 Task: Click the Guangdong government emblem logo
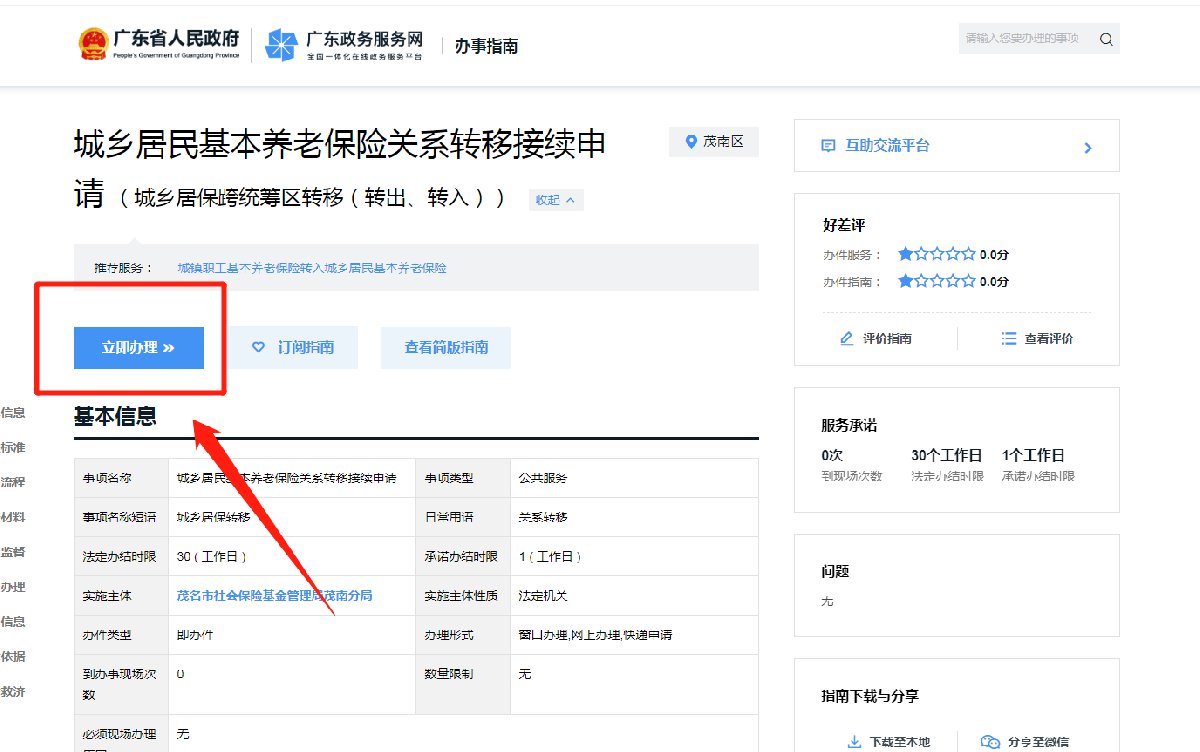coord(93,44)
